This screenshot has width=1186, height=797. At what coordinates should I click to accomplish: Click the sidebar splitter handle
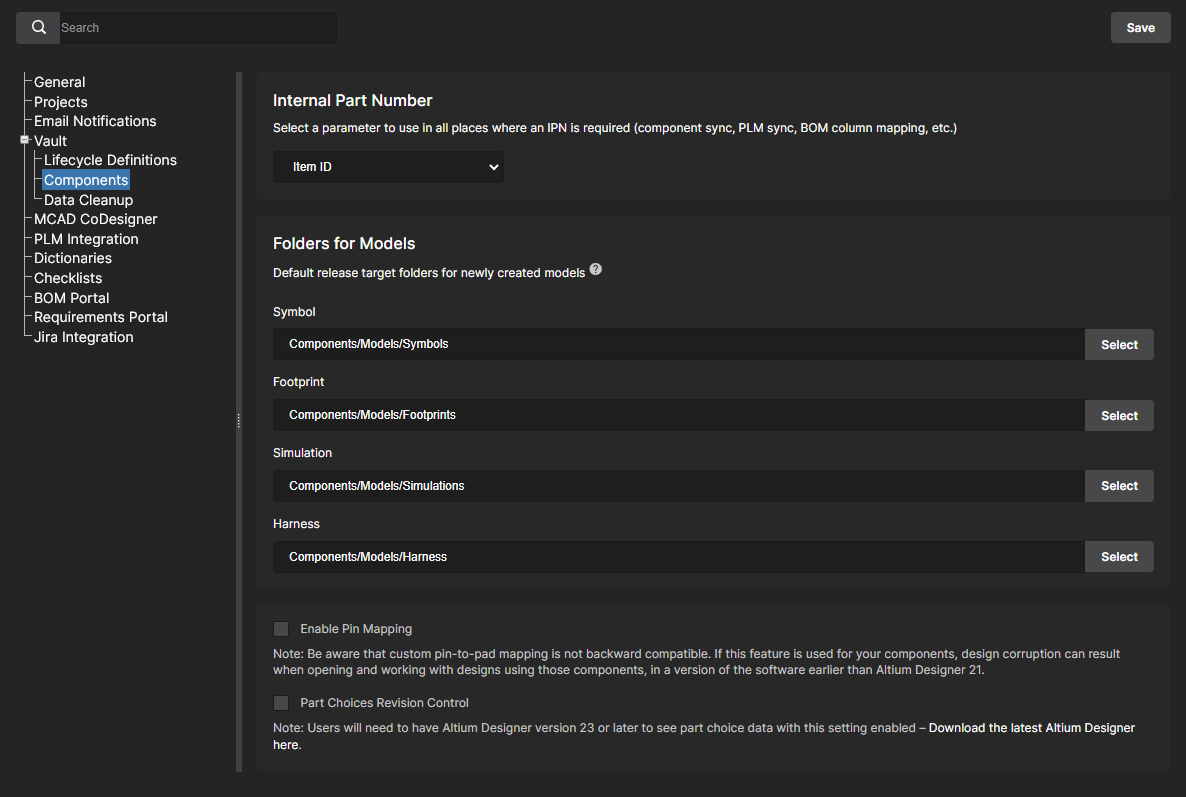(x=239, y=421)
